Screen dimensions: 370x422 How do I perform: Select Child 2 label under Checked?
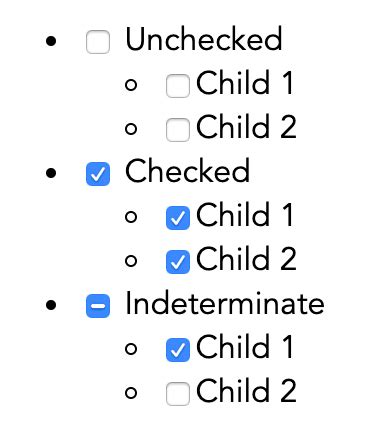[246, 259]
